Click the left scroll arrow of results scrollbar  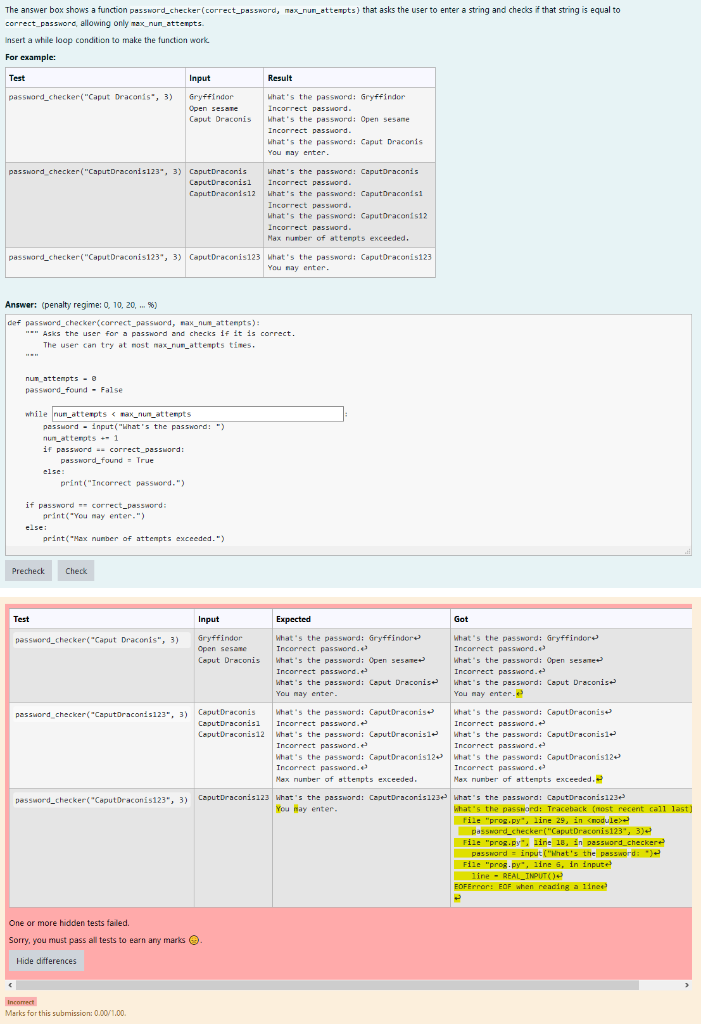click(x=9, y=985)
